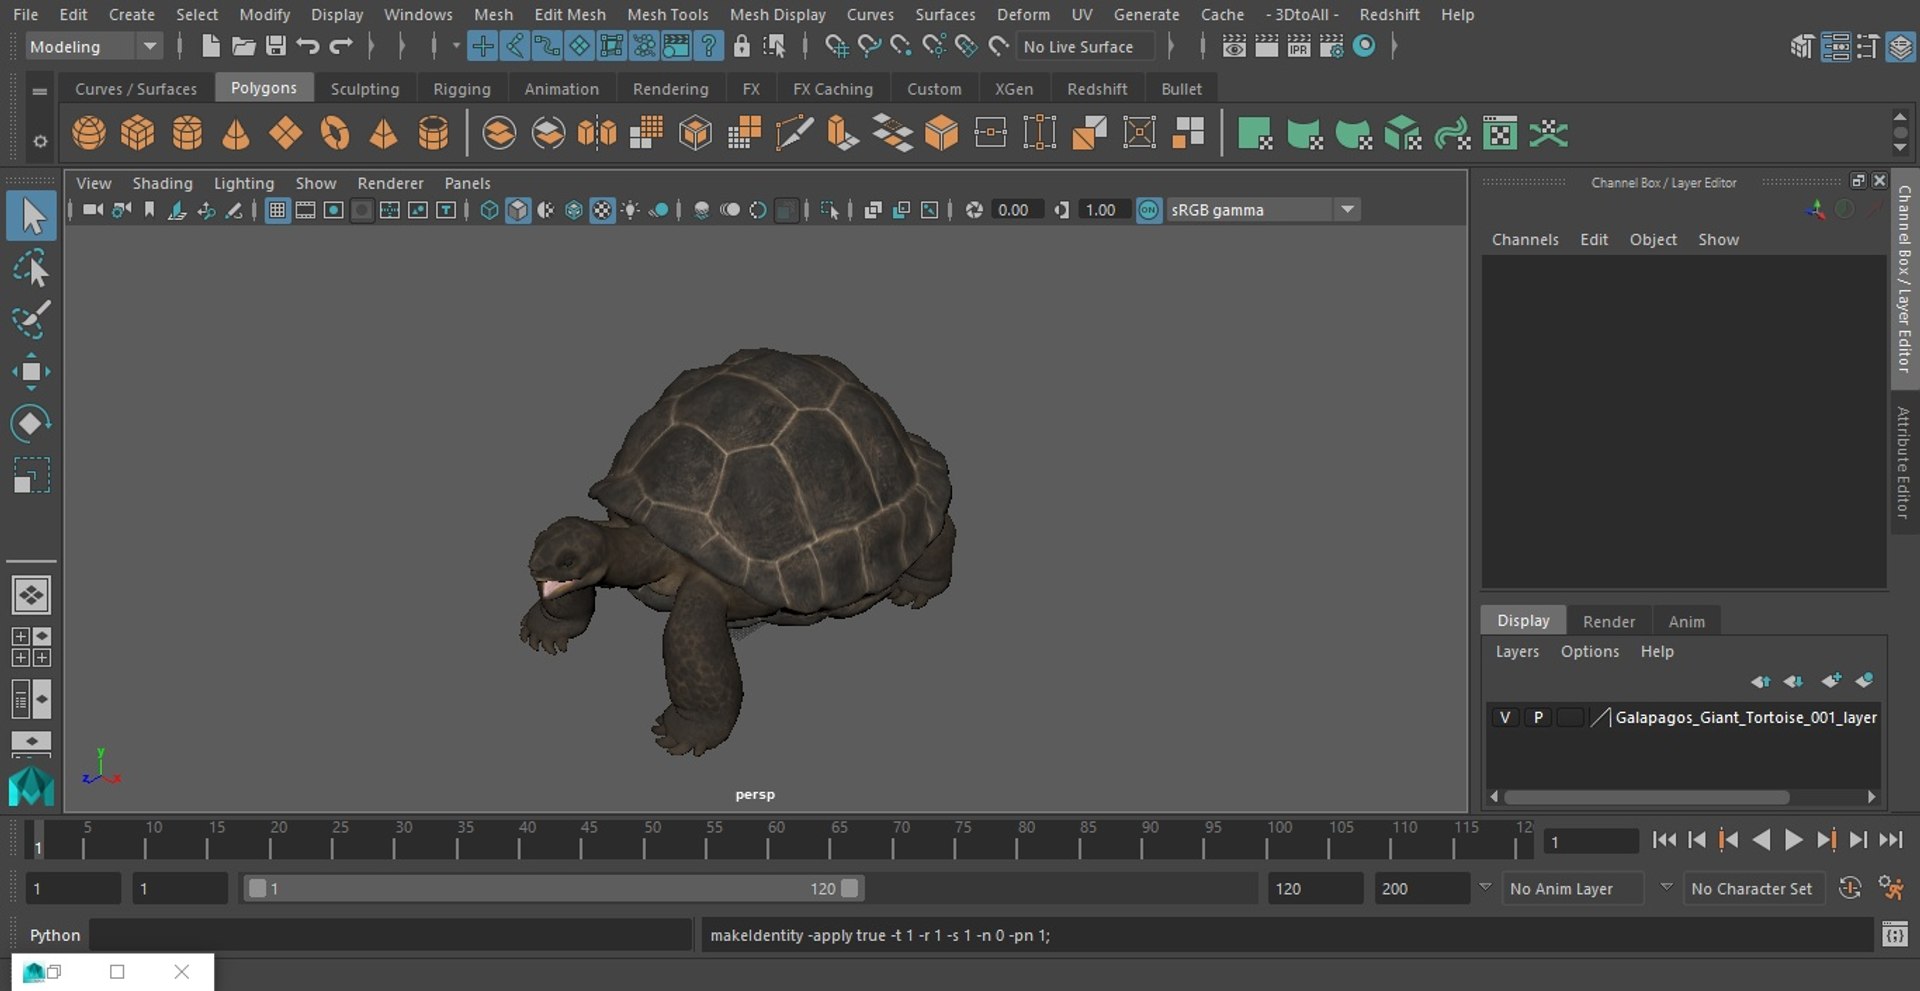Create a polygon pipe from shelf
1920x991 pixels.
tap(433, 133)
